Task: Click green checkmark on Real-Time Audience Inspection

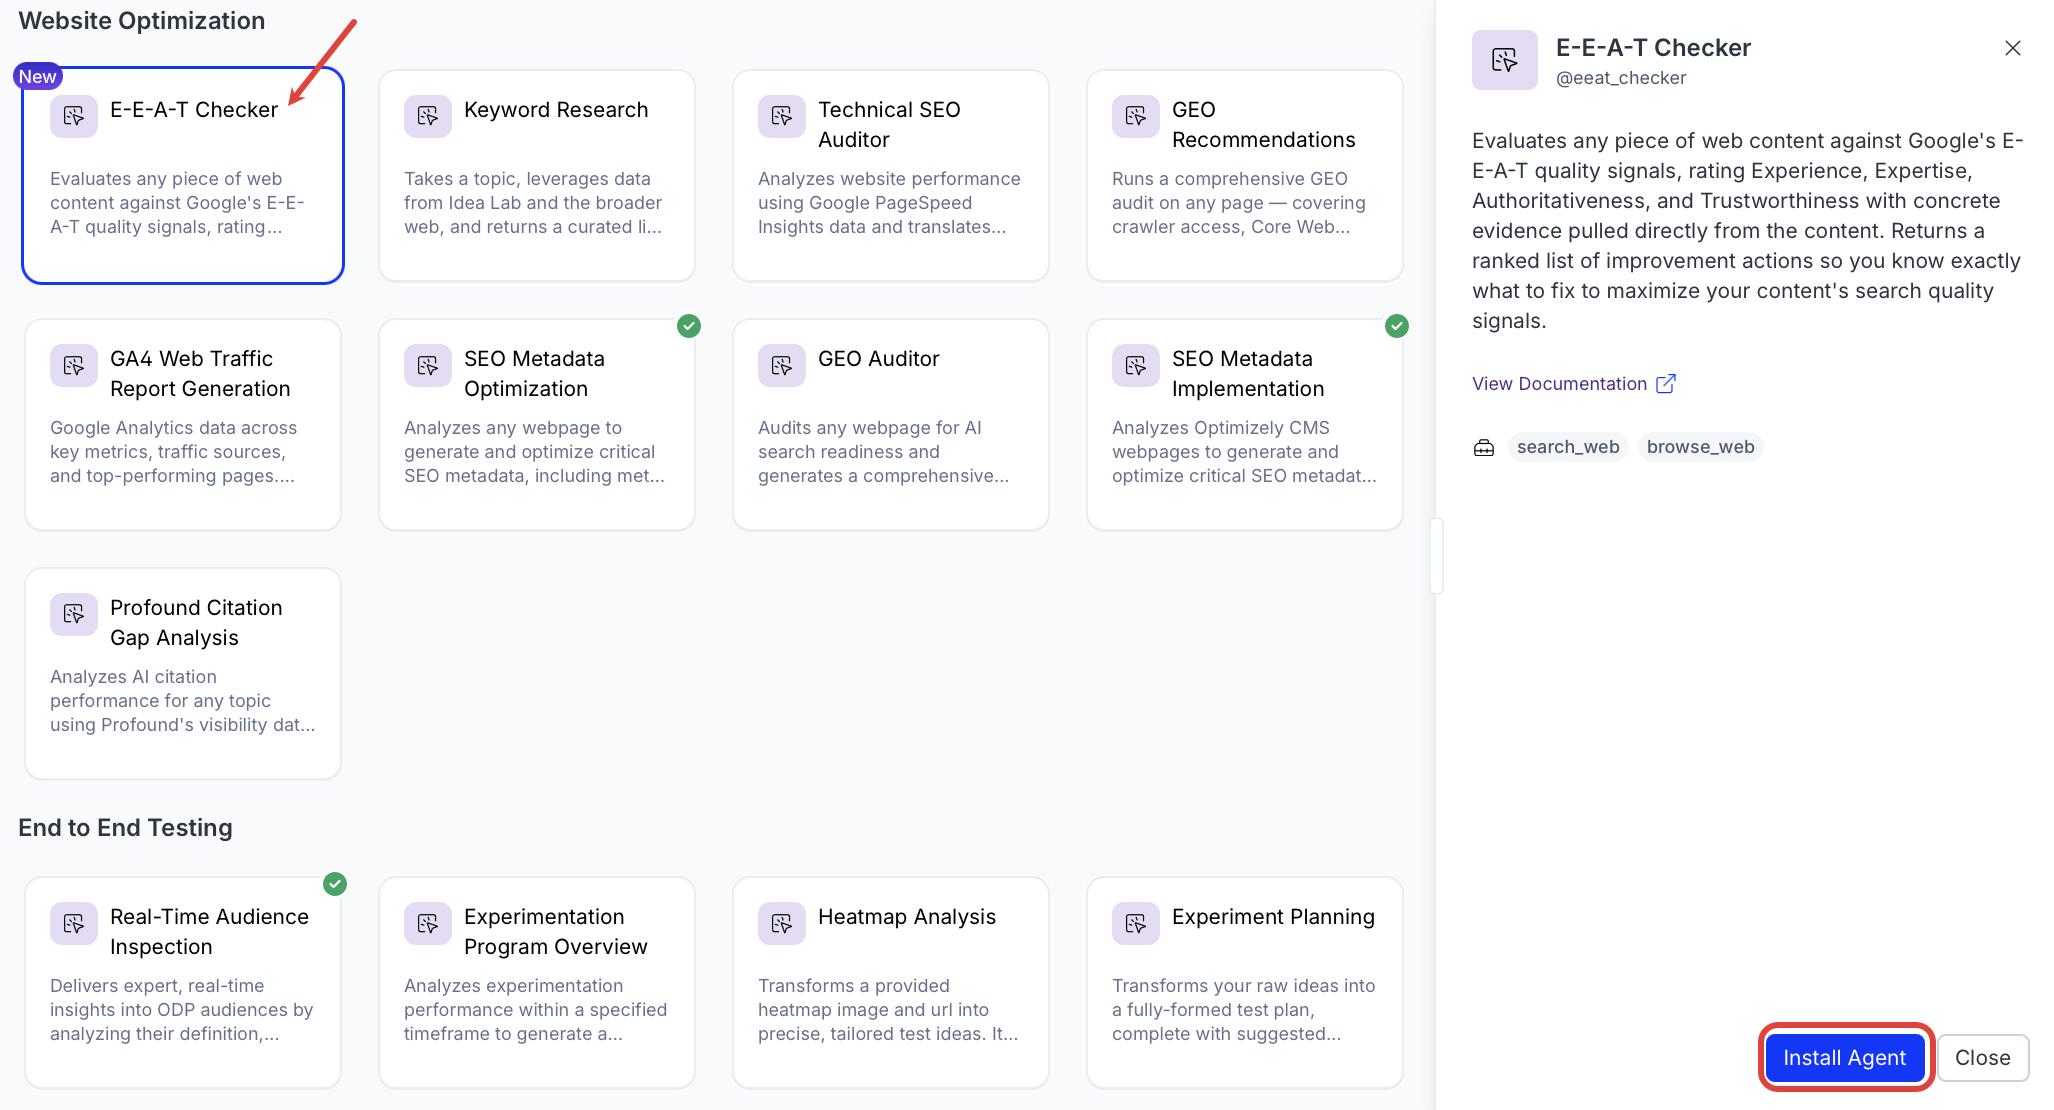Action: 335,884
